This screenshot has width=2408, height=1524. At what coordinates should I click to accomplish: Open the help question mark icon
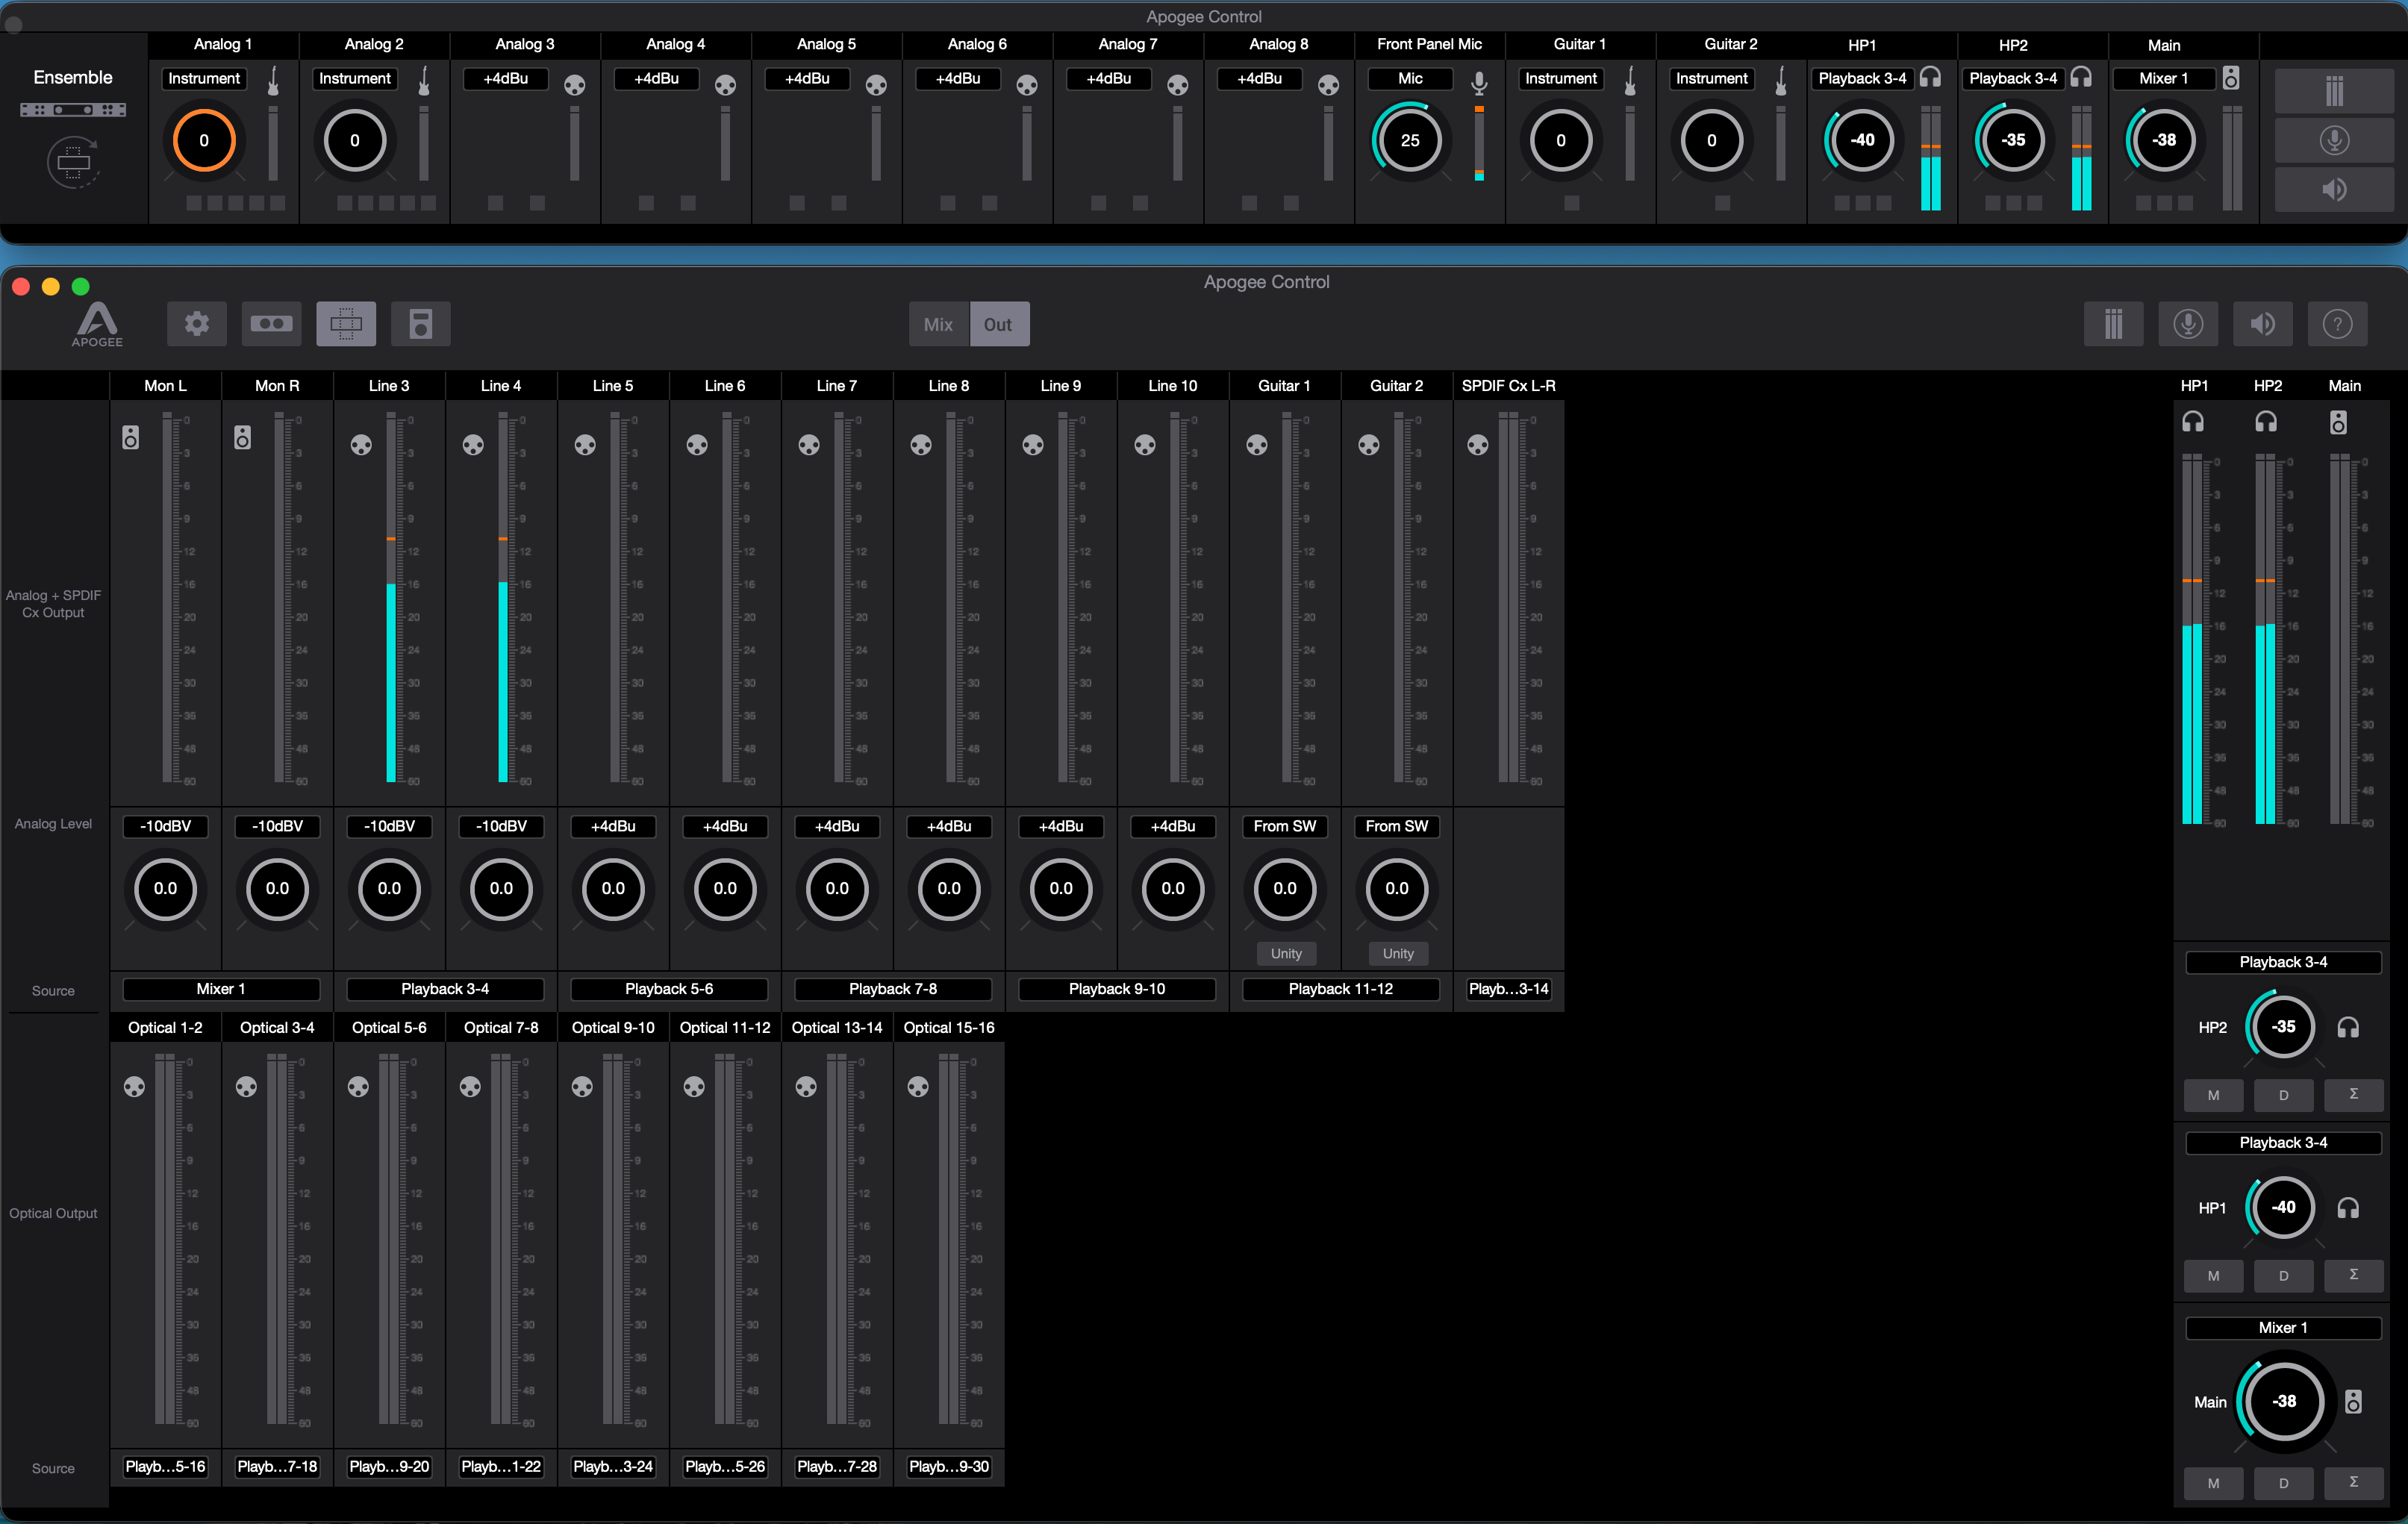[2337, 324]
